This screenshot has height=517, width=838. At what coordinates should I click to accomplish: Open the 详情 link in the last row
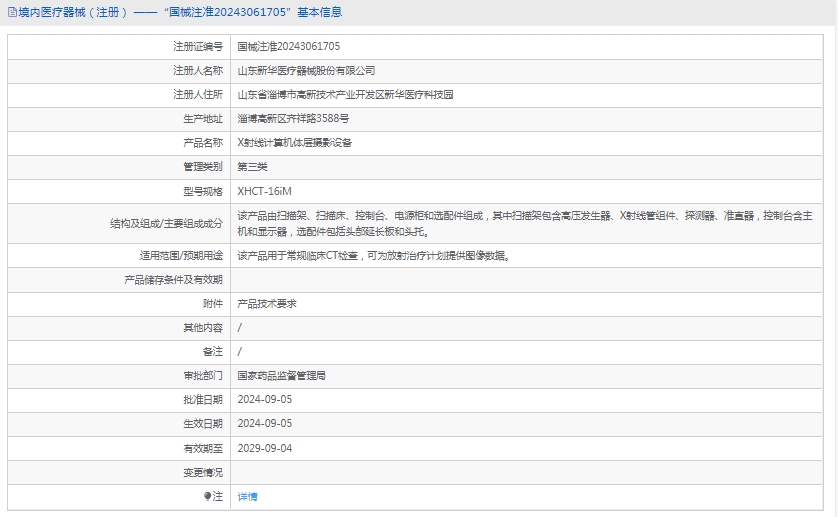pos(247,496)
